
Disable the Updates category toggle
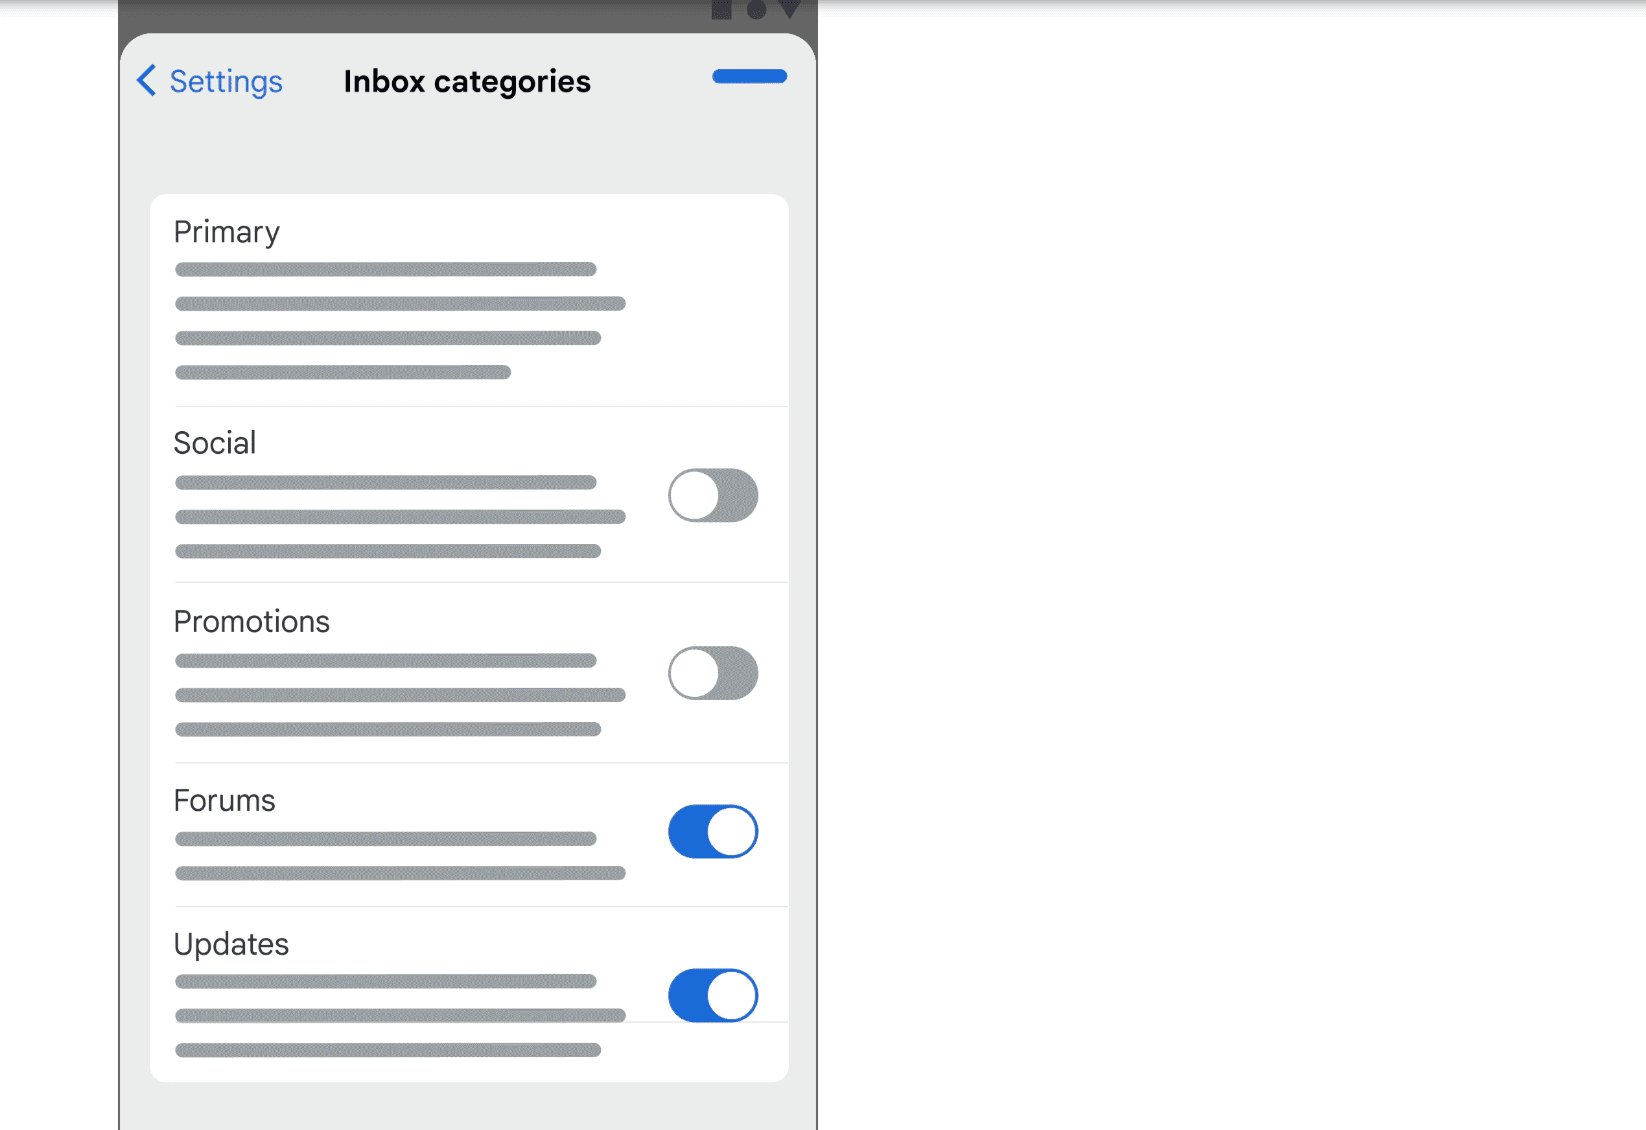(712, 995)
